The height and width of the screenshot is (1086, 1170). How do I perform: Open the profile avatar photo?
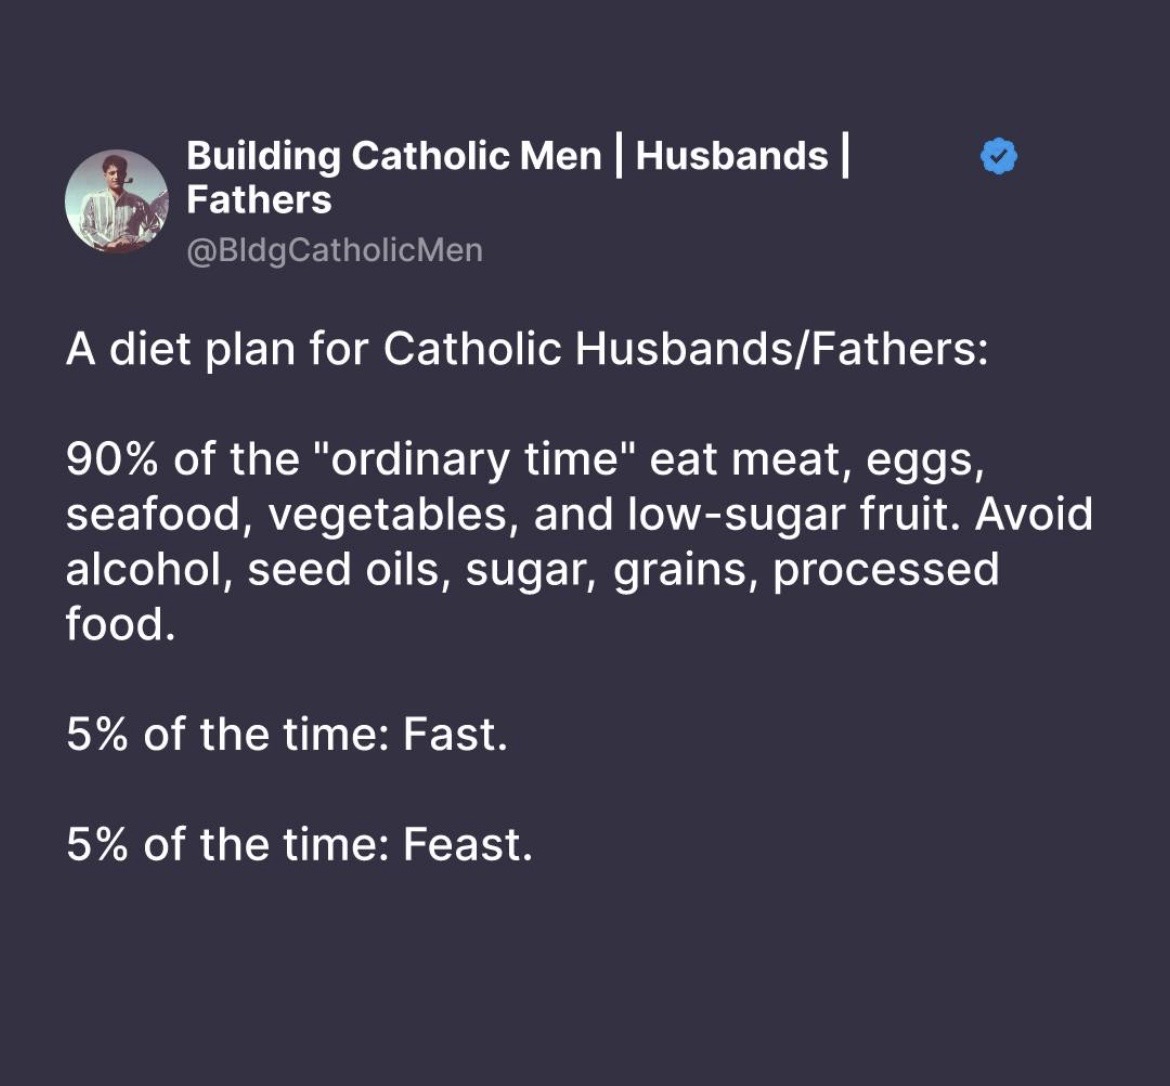[x=116, y=201]
